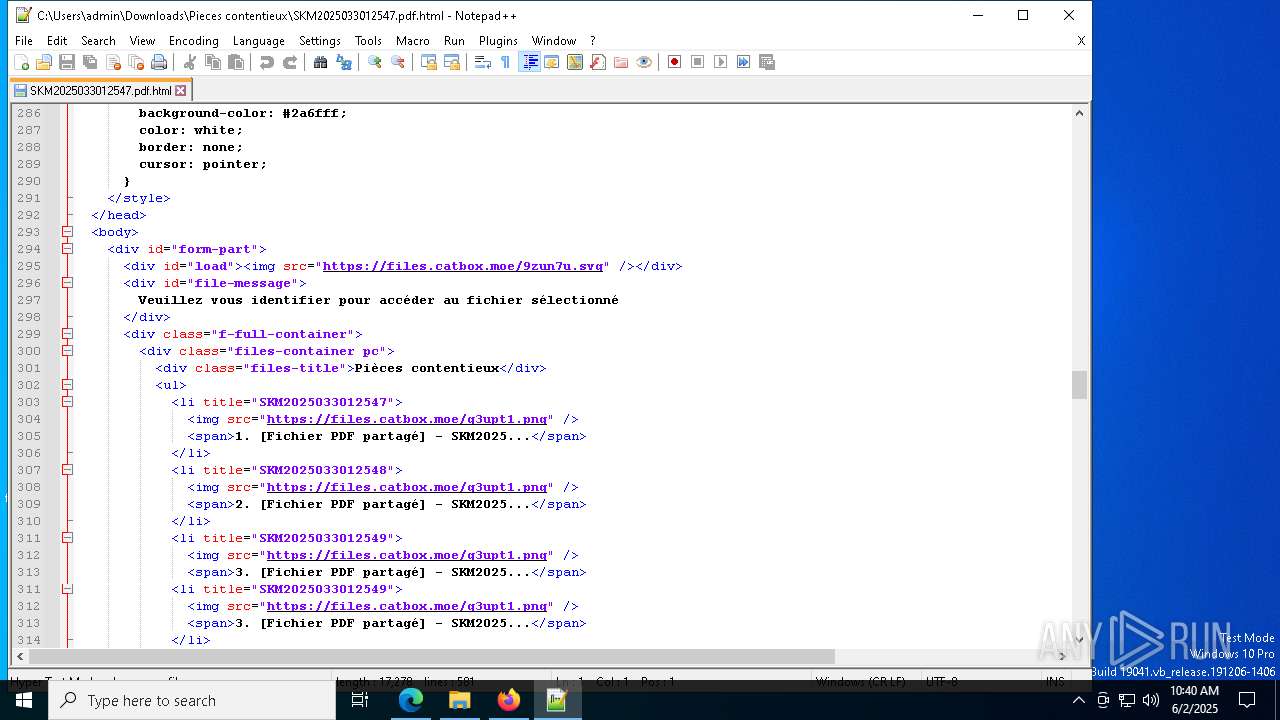The height and width of the screenshot is (720, 1280).
Task: Click the Save All toolbar icon
Action: click(x=90, y=62)
